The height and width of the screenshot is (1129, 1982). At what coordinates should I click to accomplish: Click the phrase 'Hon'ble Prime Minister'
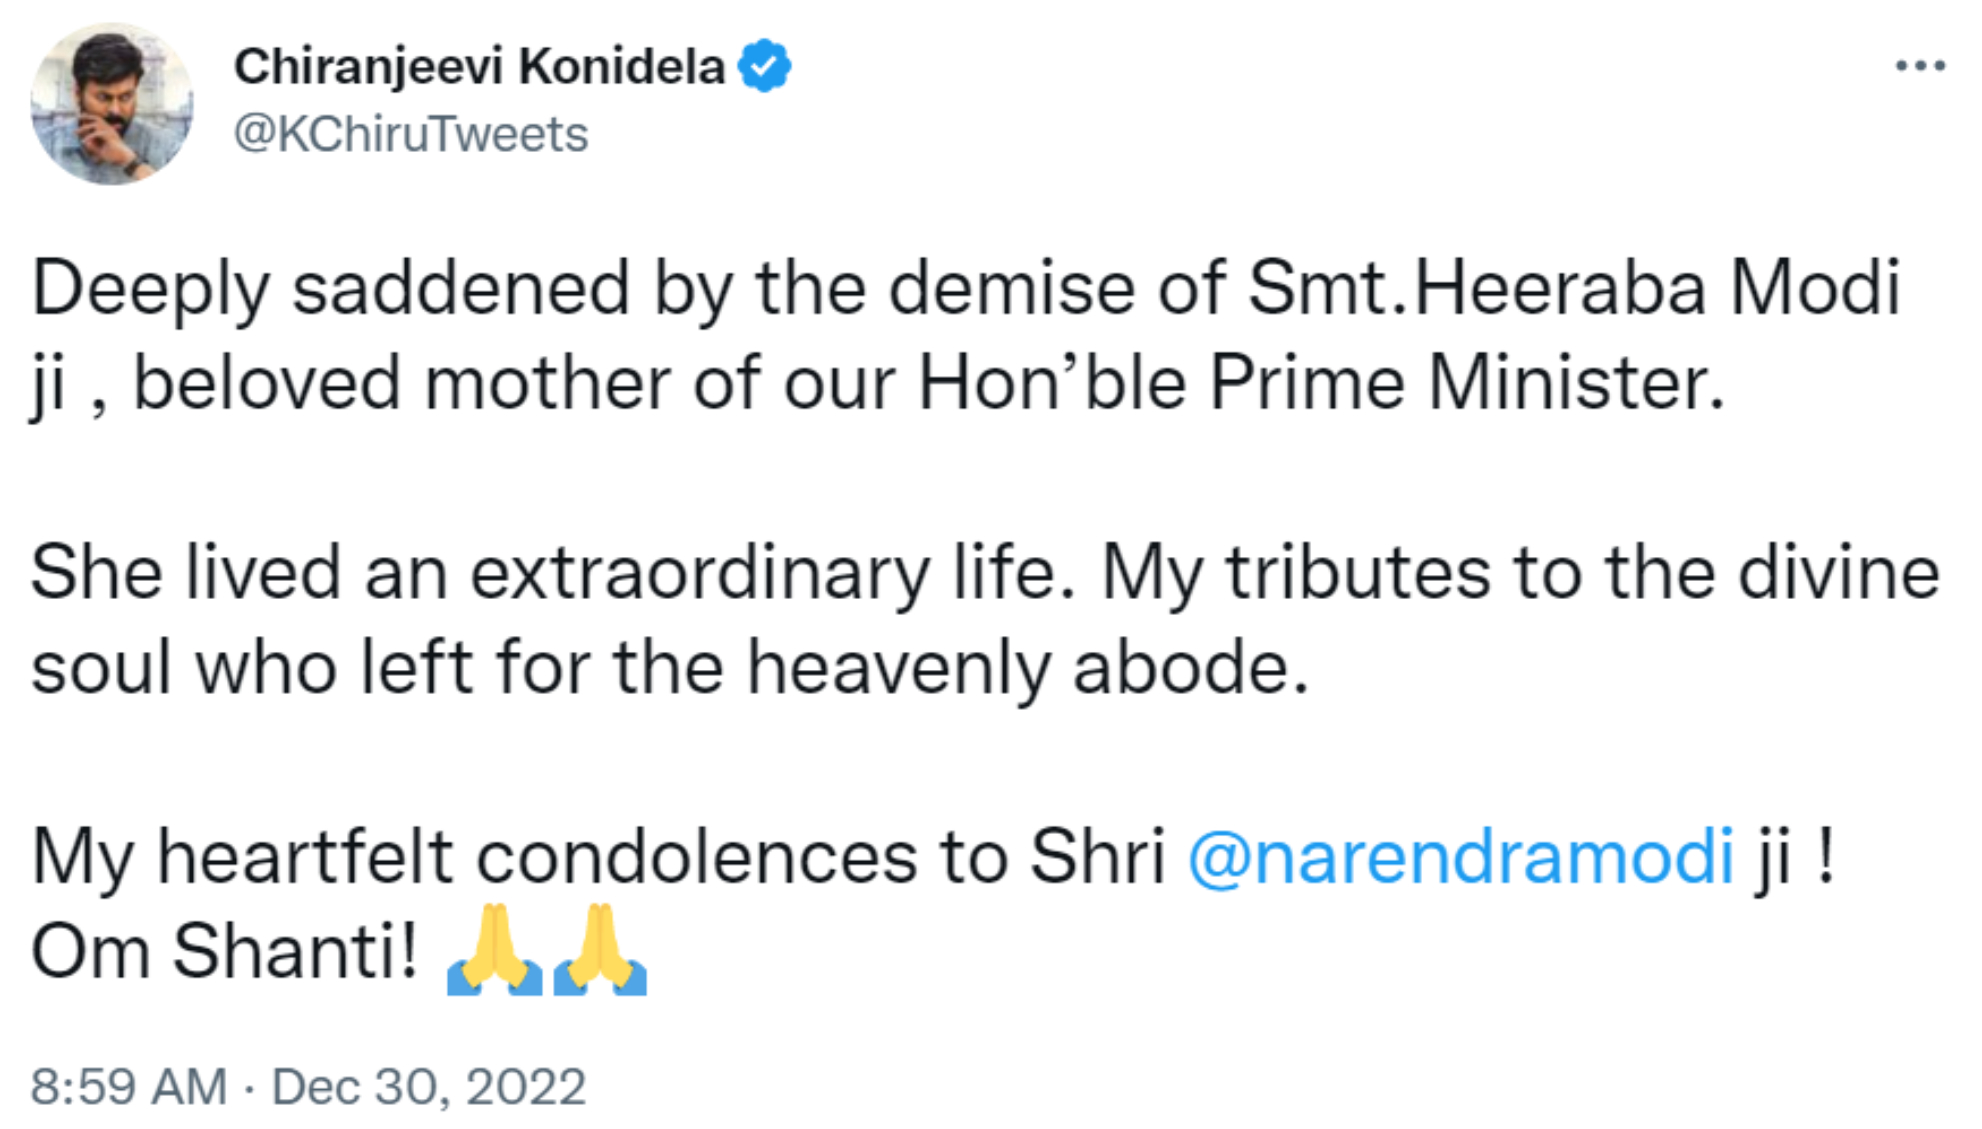[1320, 383]
